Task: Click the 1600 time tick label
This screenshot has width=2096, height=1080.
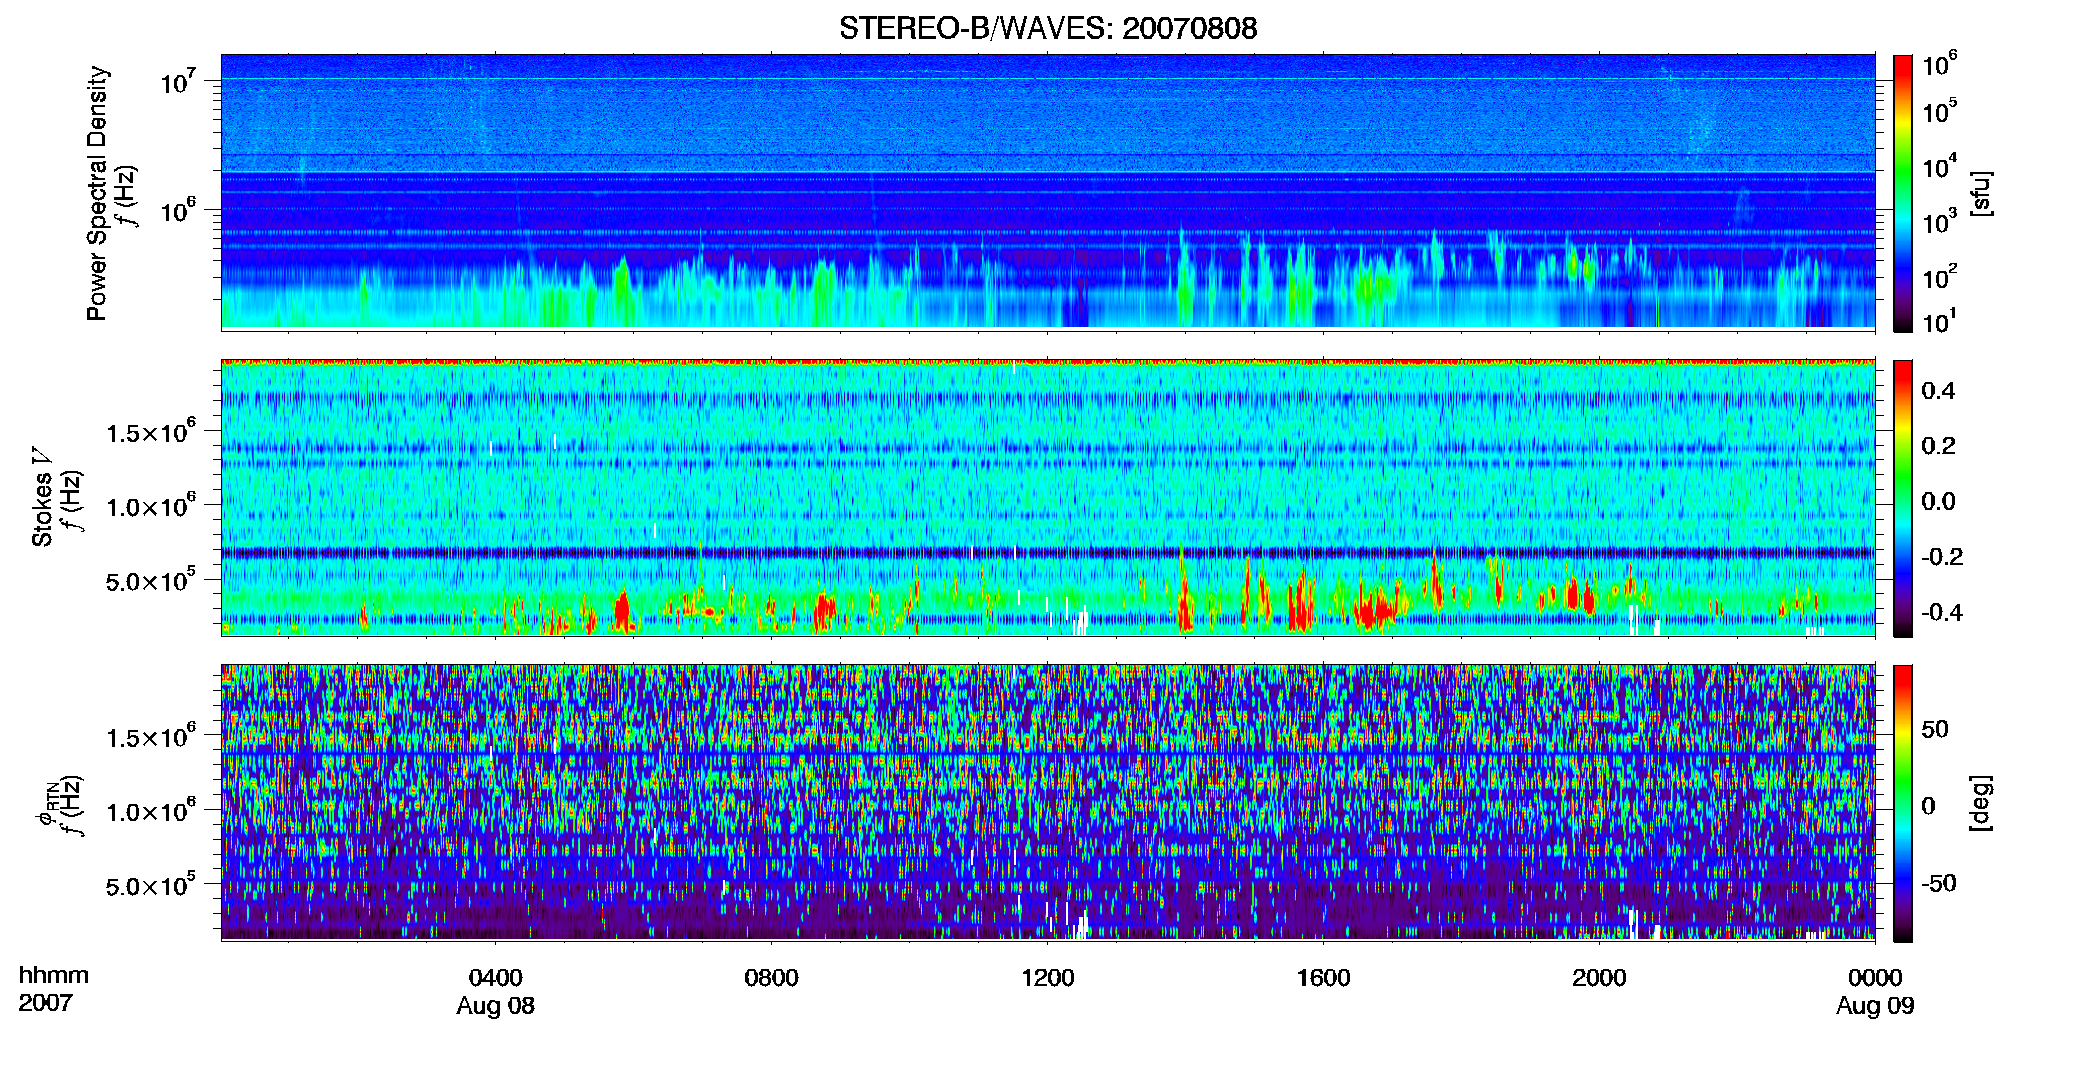Action: pos(1324,978)
